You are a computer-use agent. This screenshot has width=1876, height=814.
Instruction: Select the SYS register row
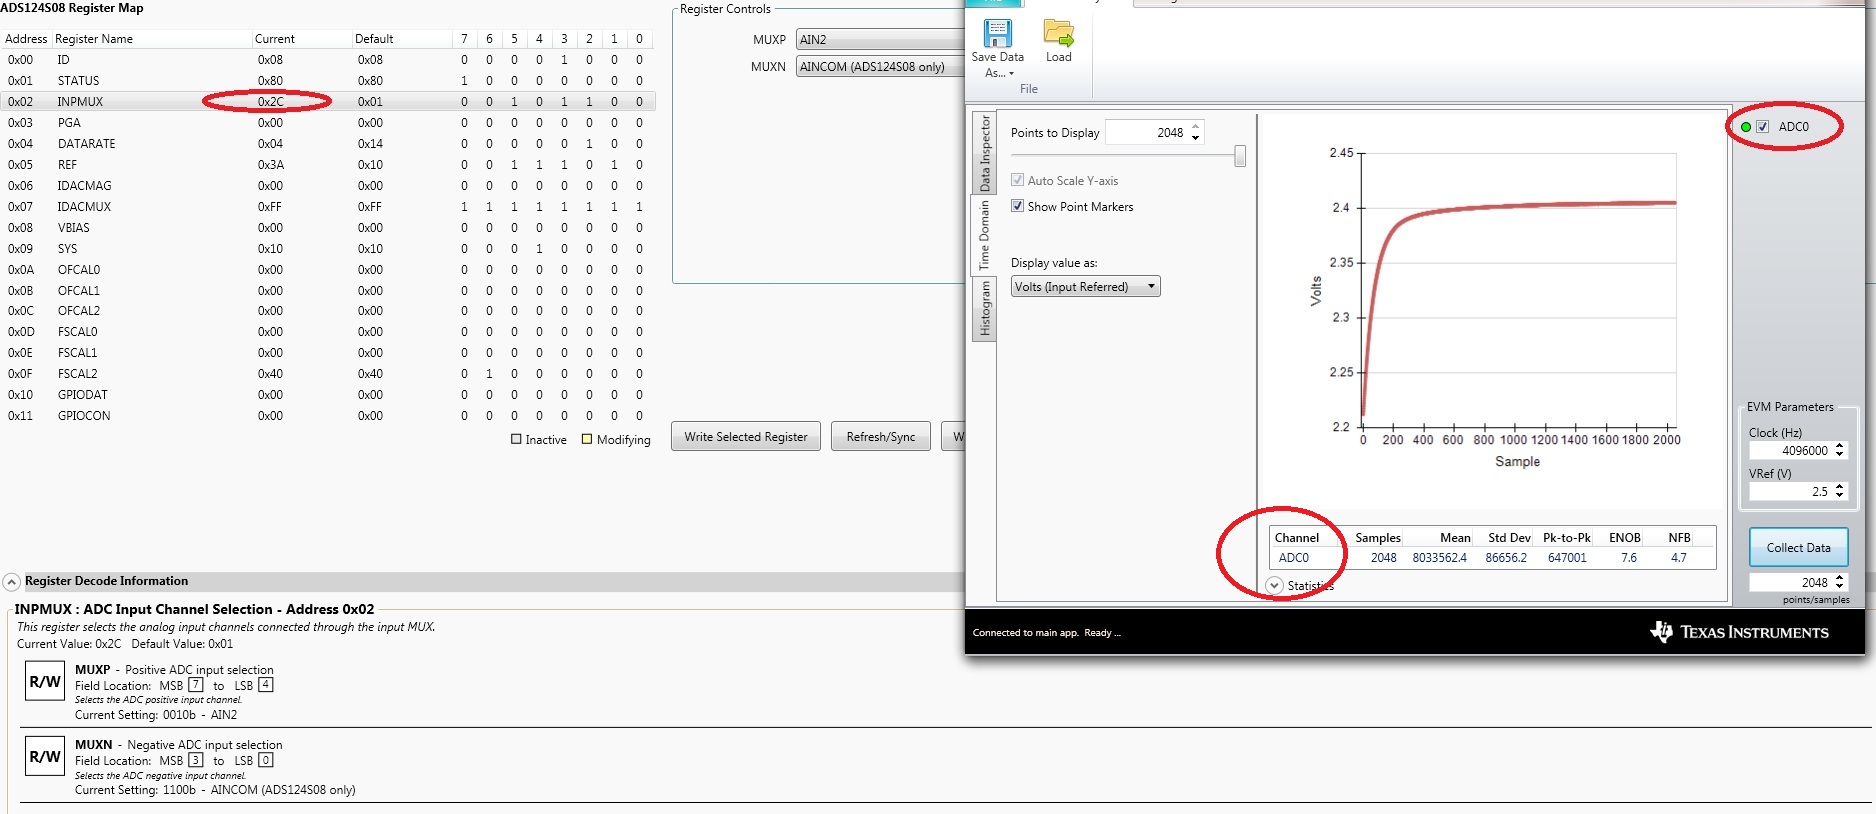point(328,249)
